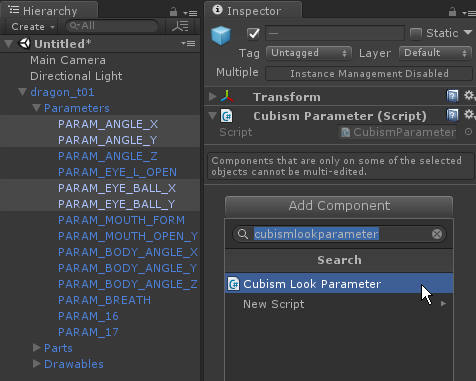Toggle the GameObject active checkbox
This screenshot has height=381, width=476.
click(253, 33)
